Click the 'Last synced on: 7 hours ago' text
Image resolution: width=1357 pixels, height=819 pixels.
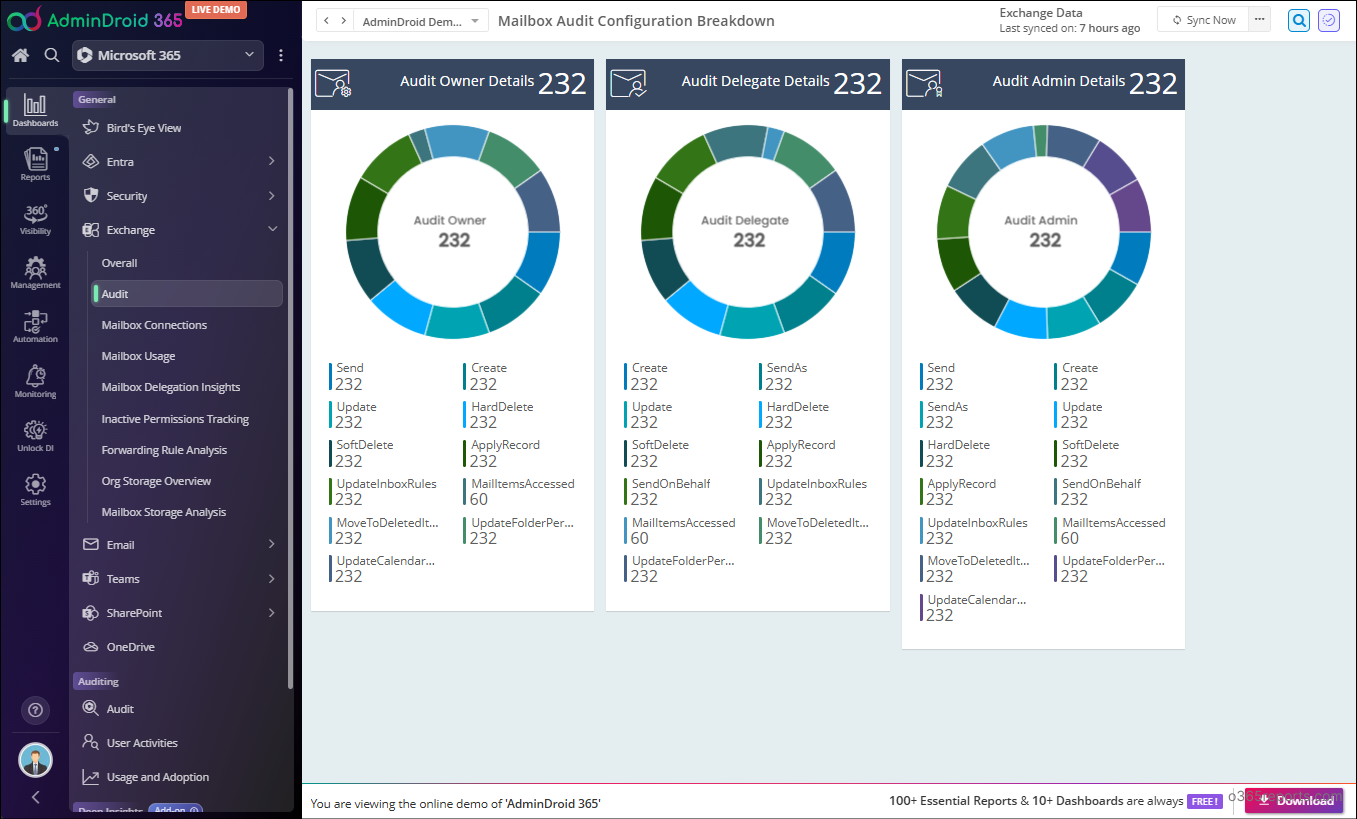[1069, 28]
